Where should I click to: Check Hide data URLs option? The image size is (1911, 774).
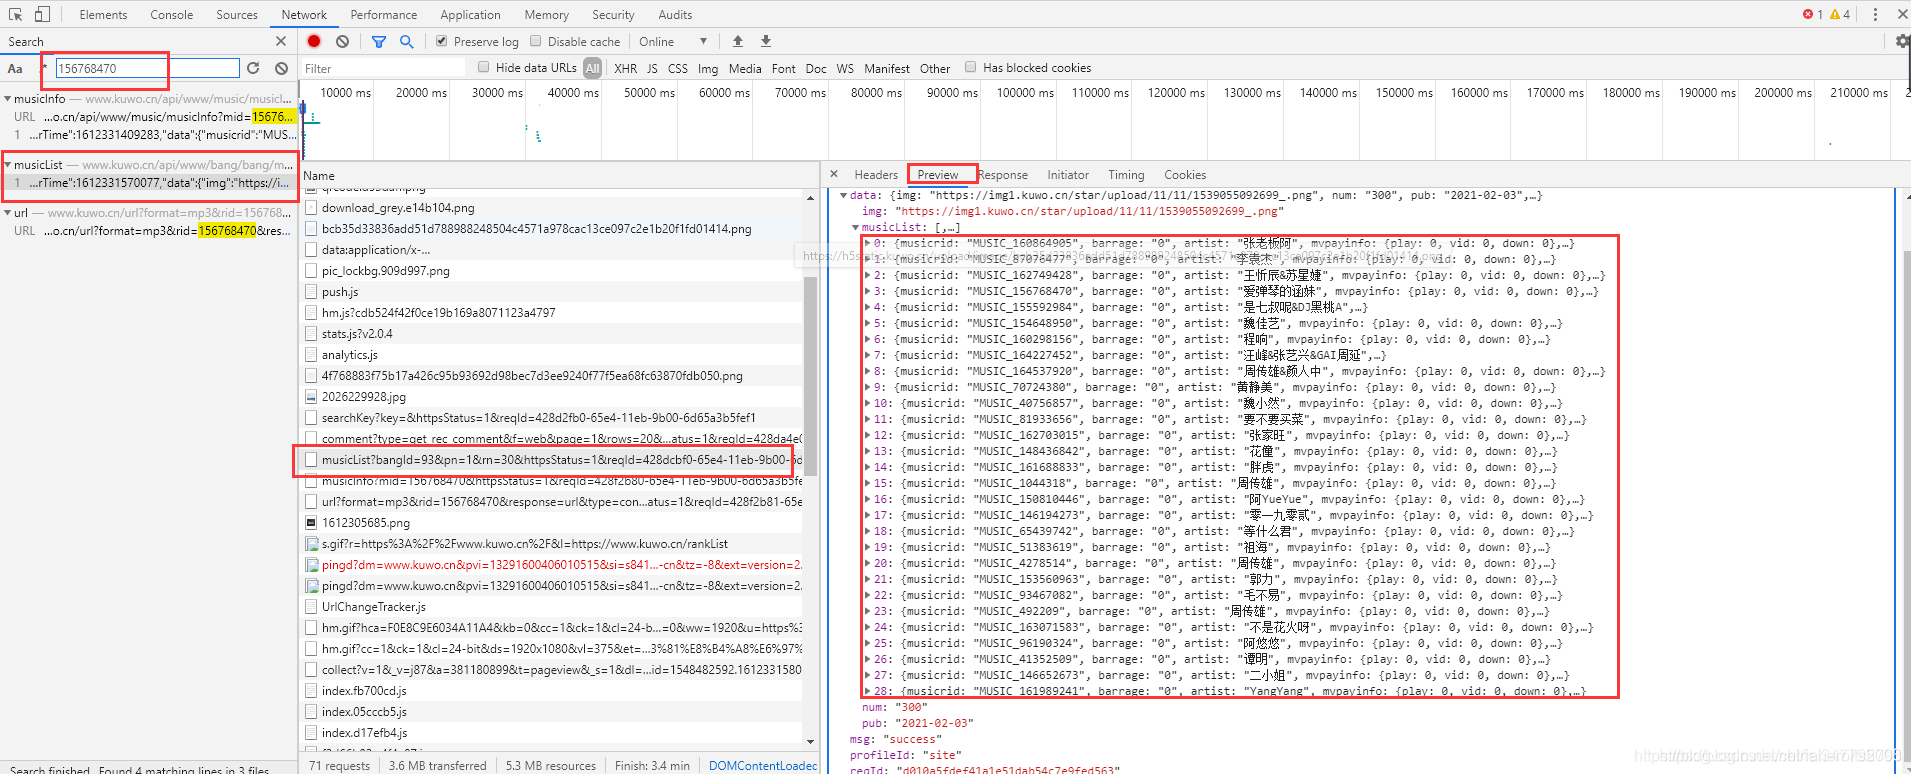tap(484, 67)
